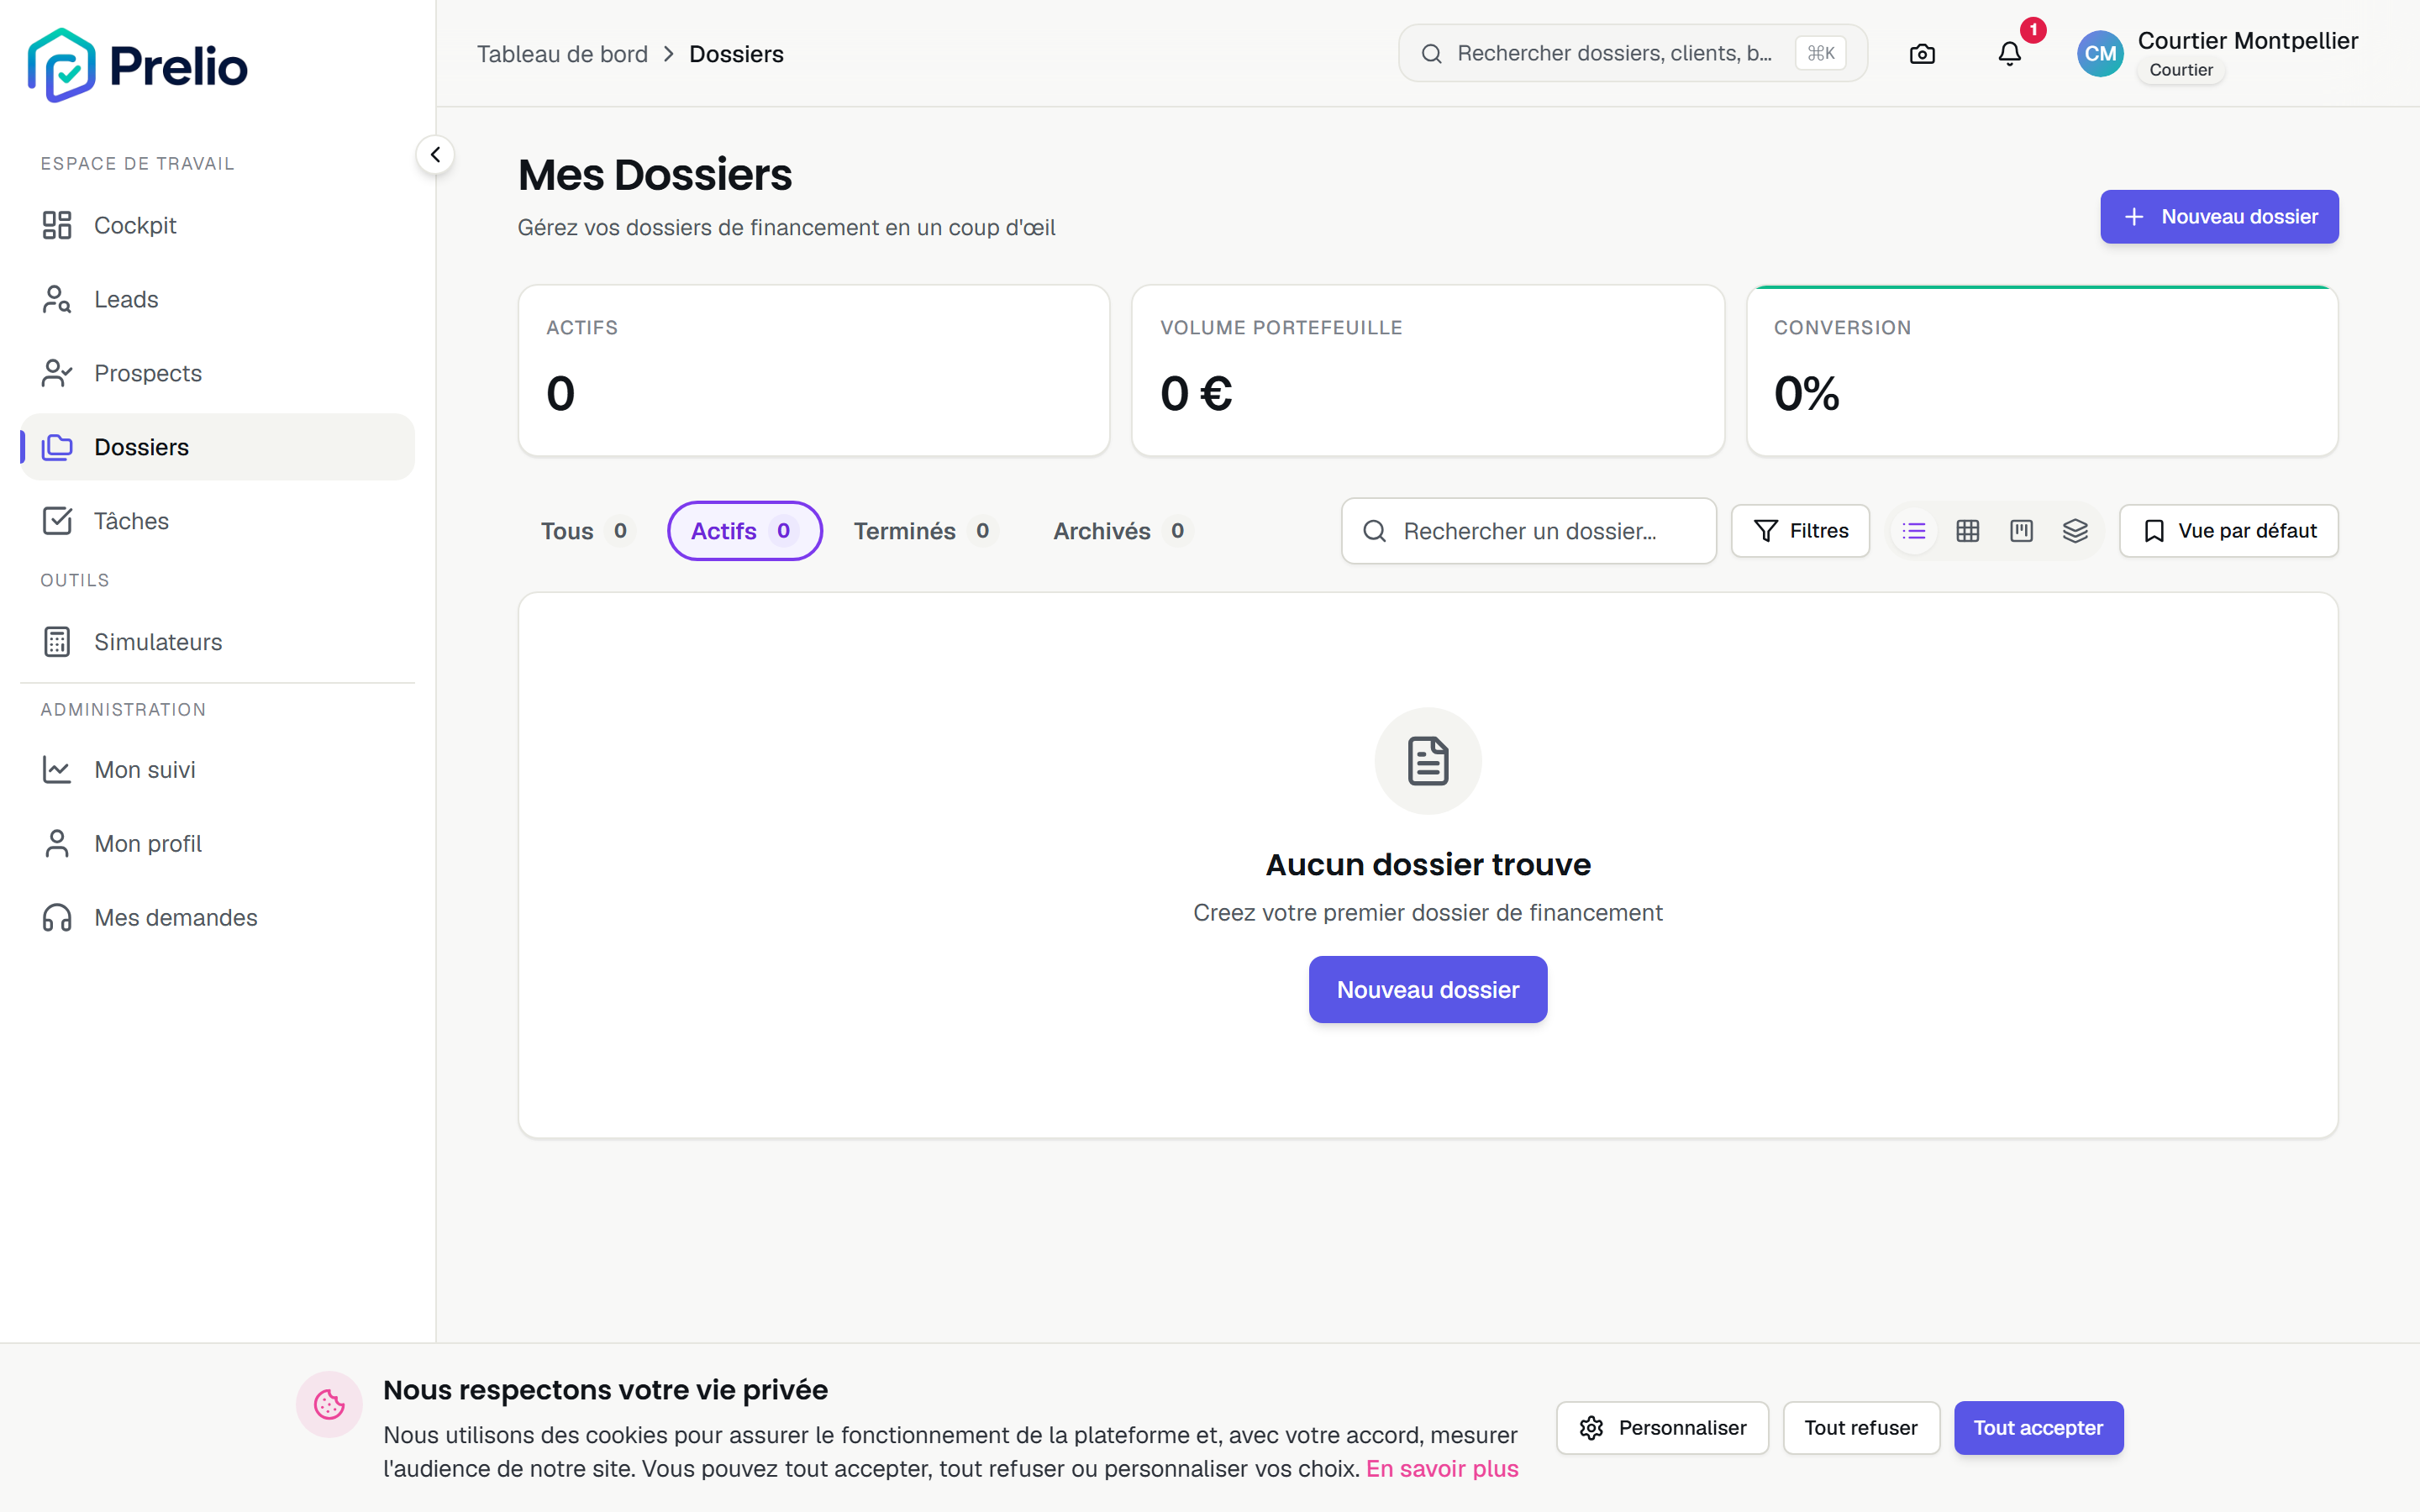Click Nouveau dossier in the empty state
The image size is (2420, 1512).
(1428, 990)
